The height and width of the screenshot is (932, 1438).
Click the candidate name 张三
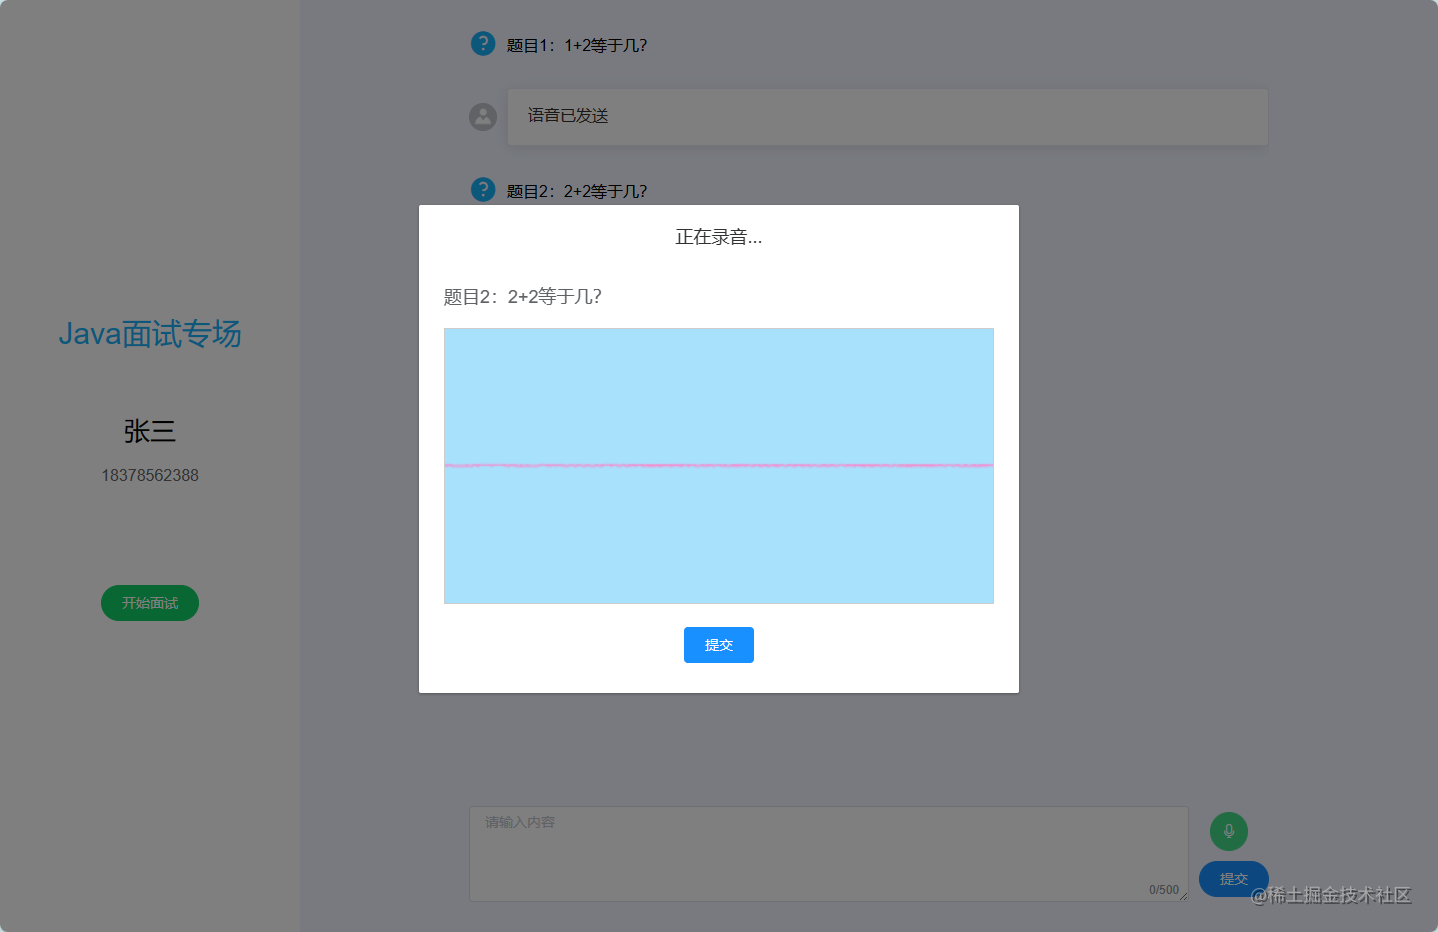150,431
